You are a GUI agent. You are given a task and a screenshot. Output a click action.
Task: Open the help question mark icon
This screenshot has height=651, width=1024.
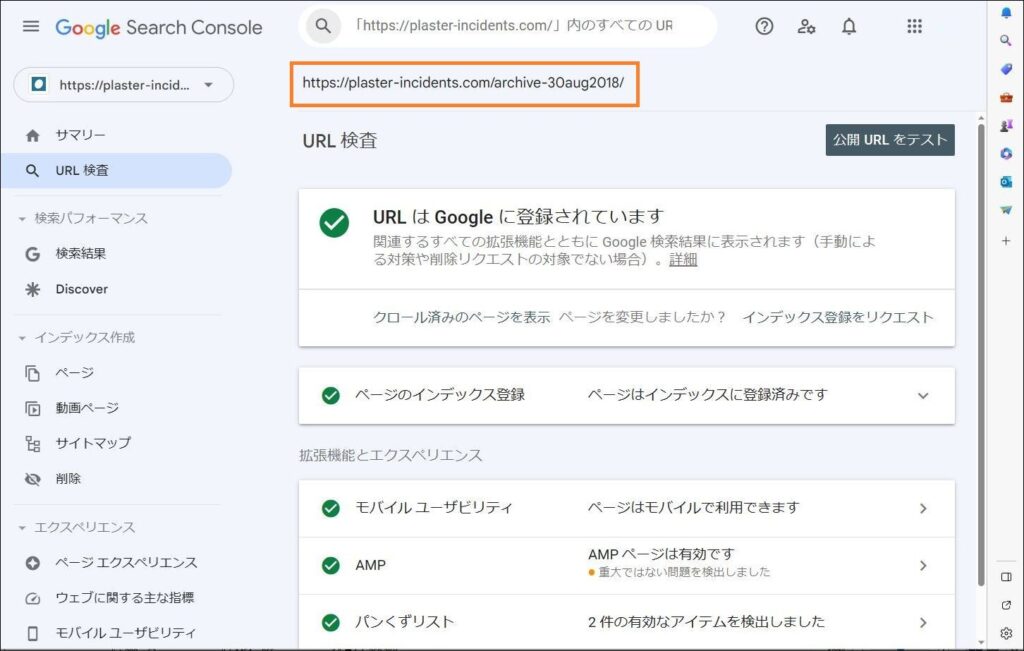pyautogui.click(x=764, y=26)
